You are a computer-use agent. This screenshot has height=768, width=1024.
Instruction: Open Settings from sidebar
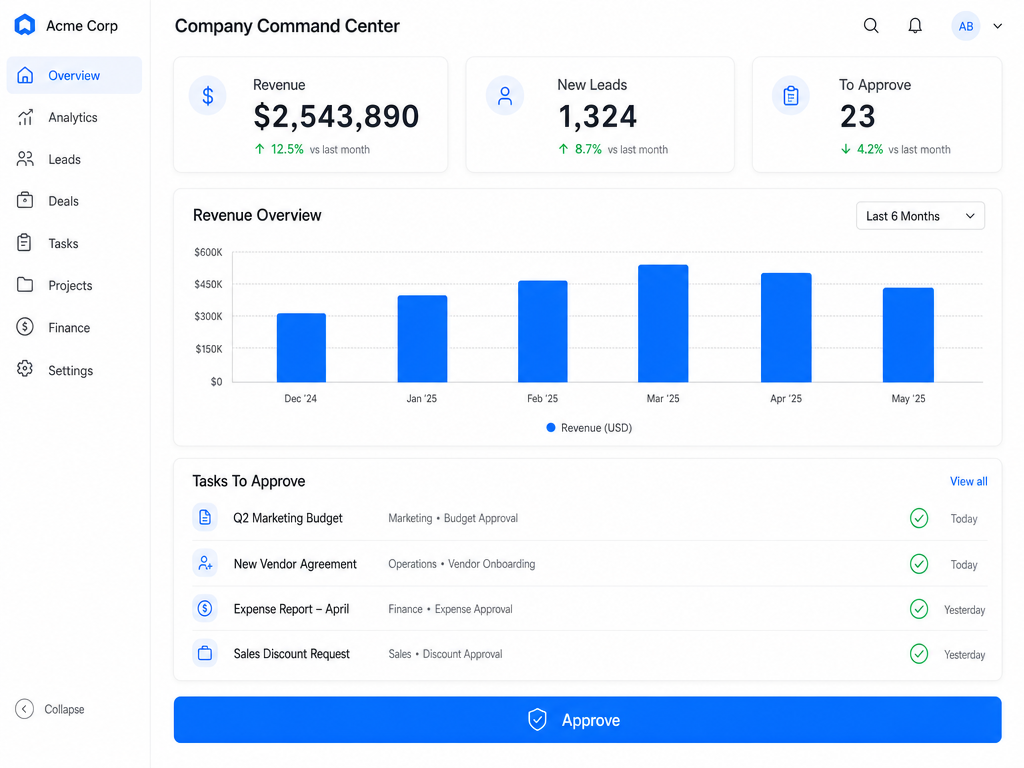pyautogui.click(x=74, y=370)
